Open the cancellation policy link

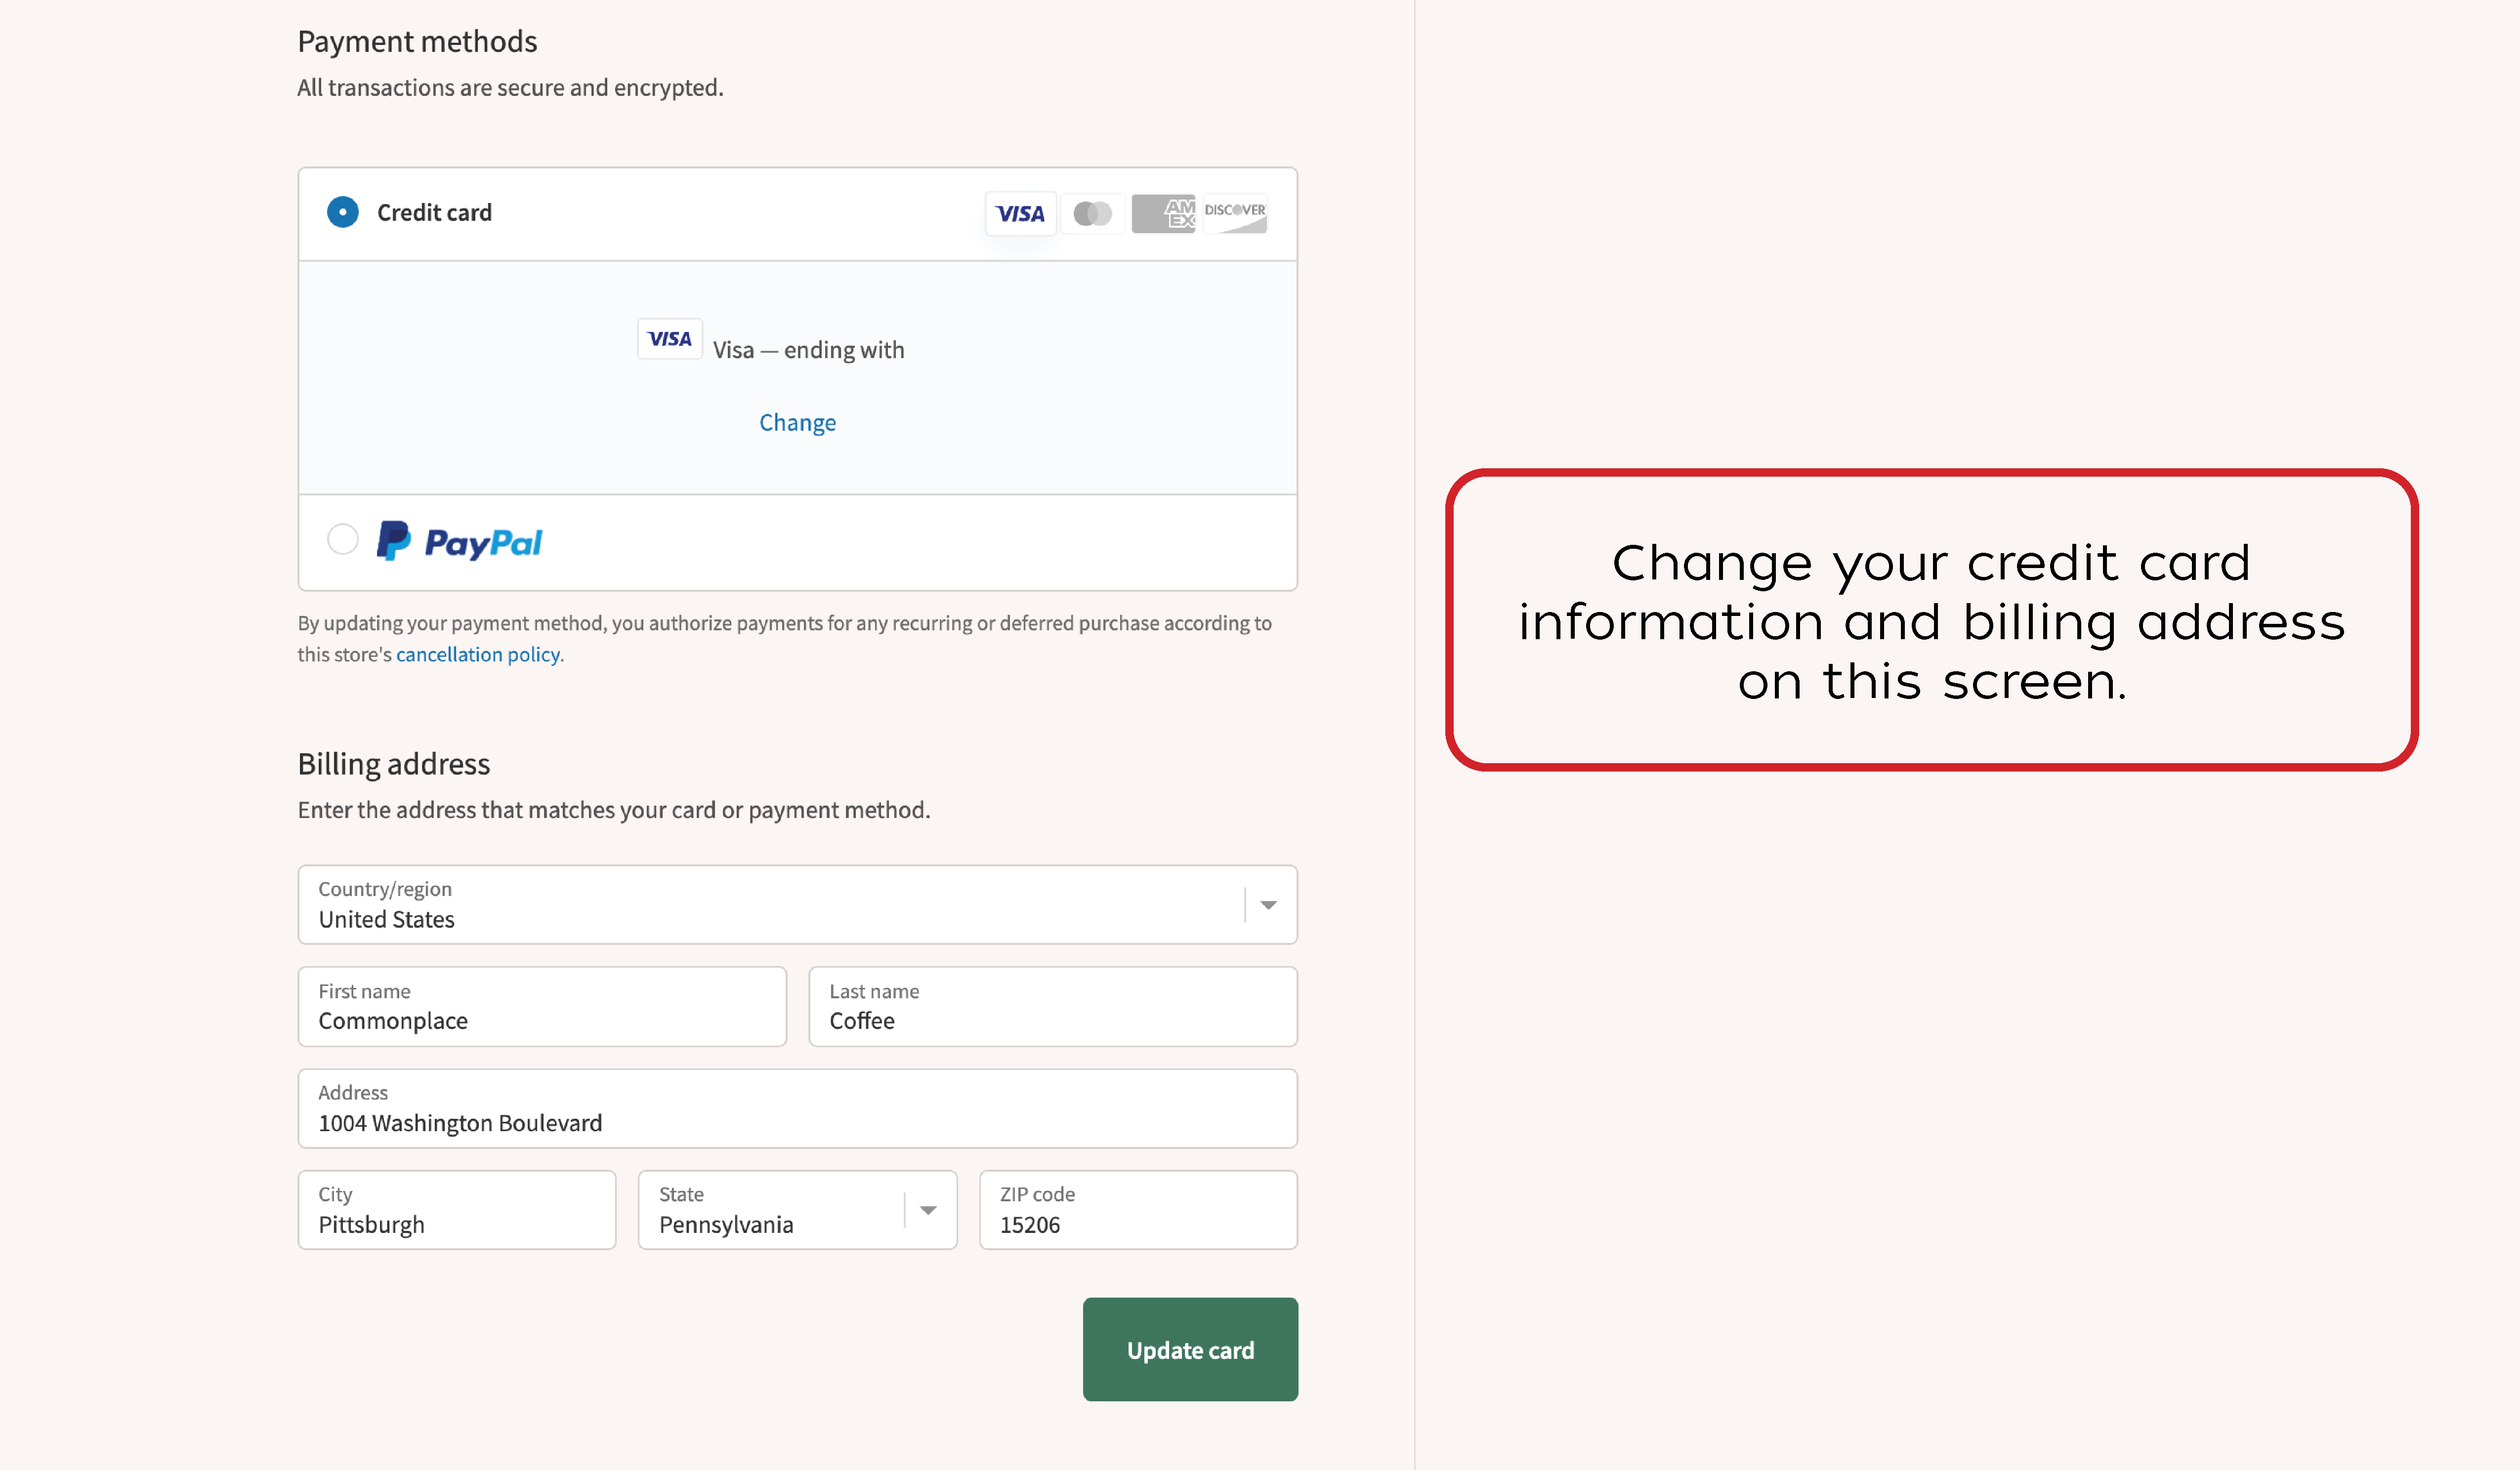click(x=477, y=654)
